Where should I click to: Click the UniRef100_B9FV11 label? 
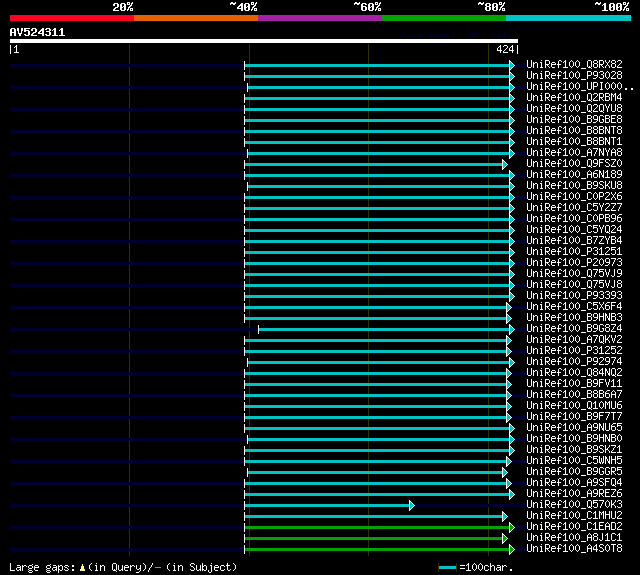click(574, 384)
